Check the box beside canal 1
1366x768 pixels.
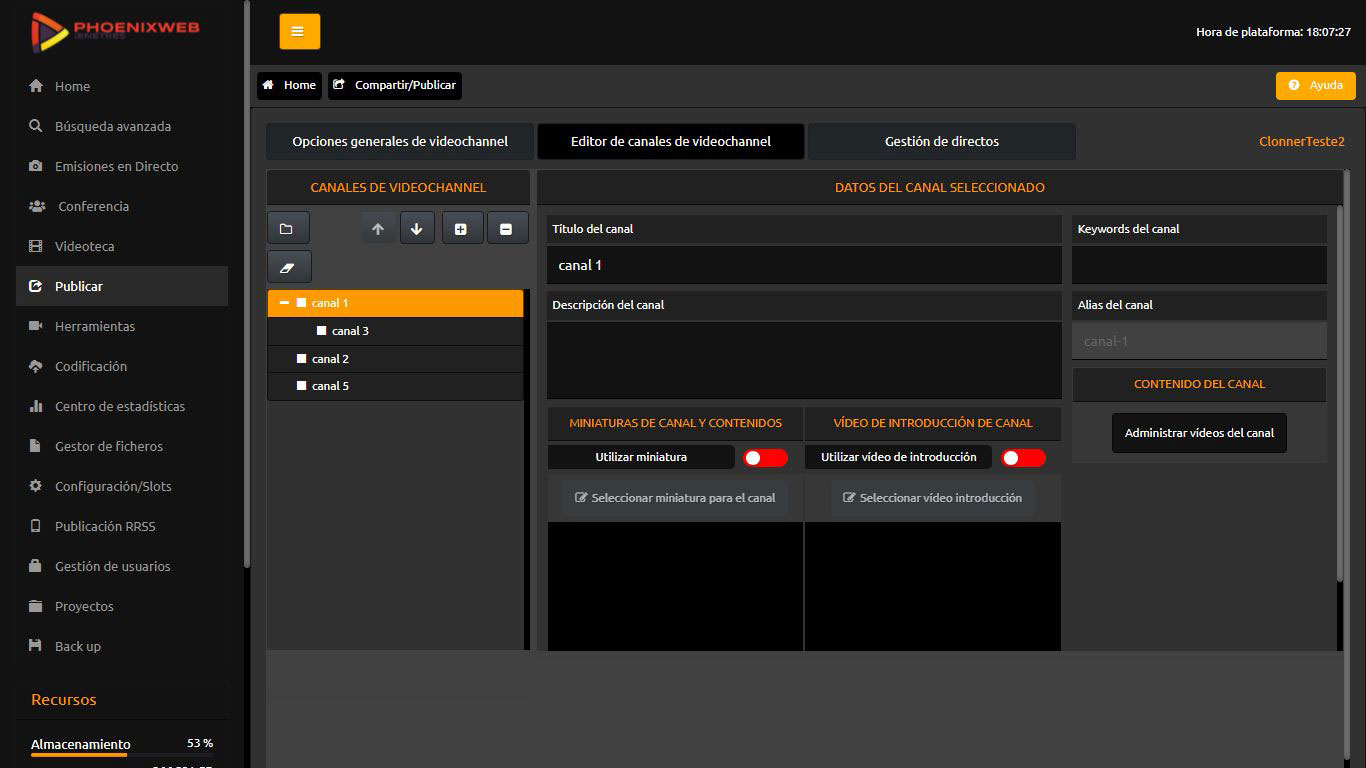tap(301, 302)
